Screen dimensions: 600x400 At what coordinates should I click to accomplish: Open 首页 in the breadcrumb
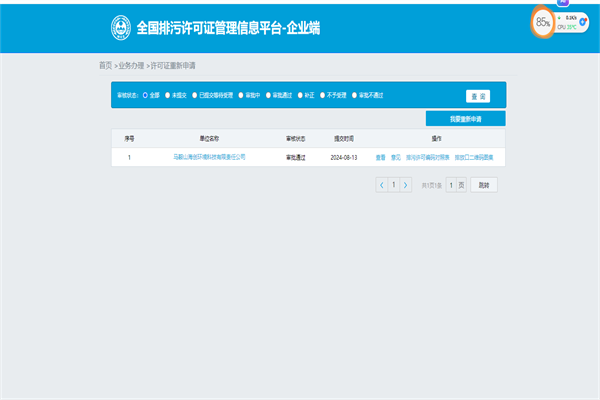click(105, 65)
